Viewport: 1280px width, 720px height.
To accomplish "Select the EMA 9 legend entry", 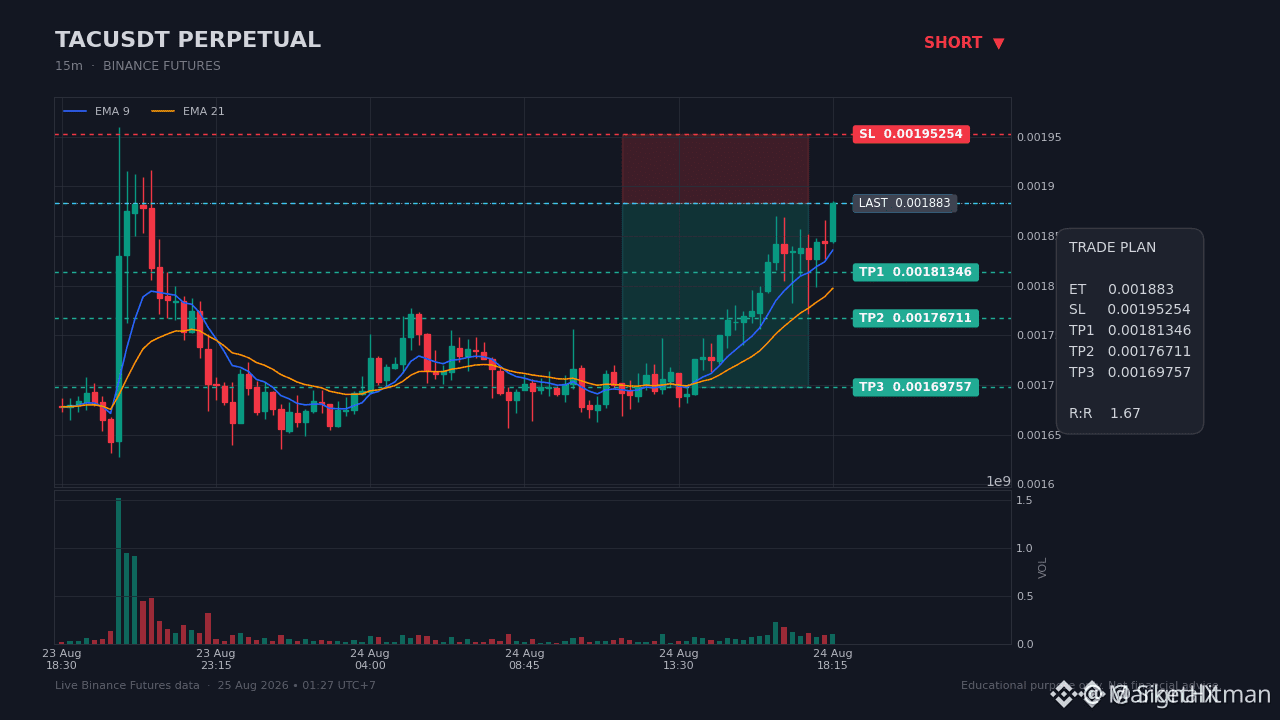I will [x=96, y=111].
